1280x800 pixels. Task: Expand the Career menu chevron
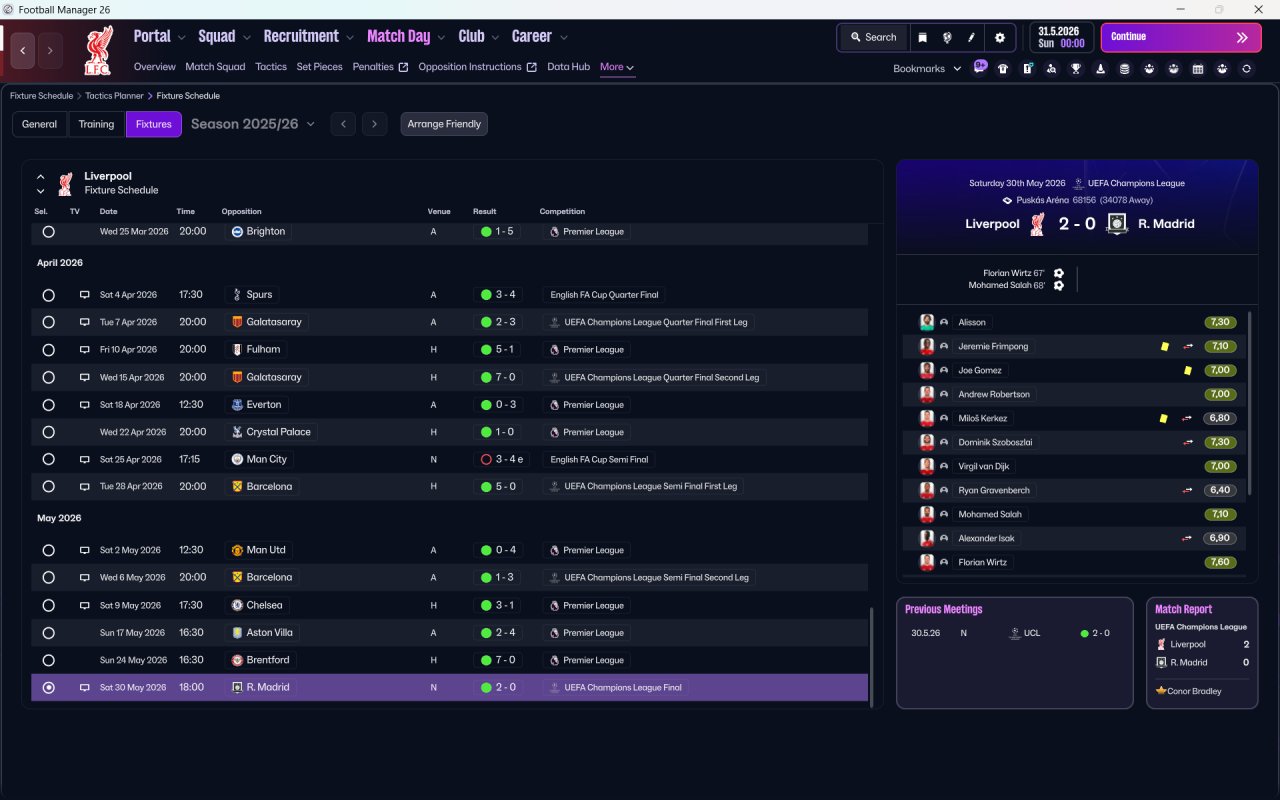(563, 38)
